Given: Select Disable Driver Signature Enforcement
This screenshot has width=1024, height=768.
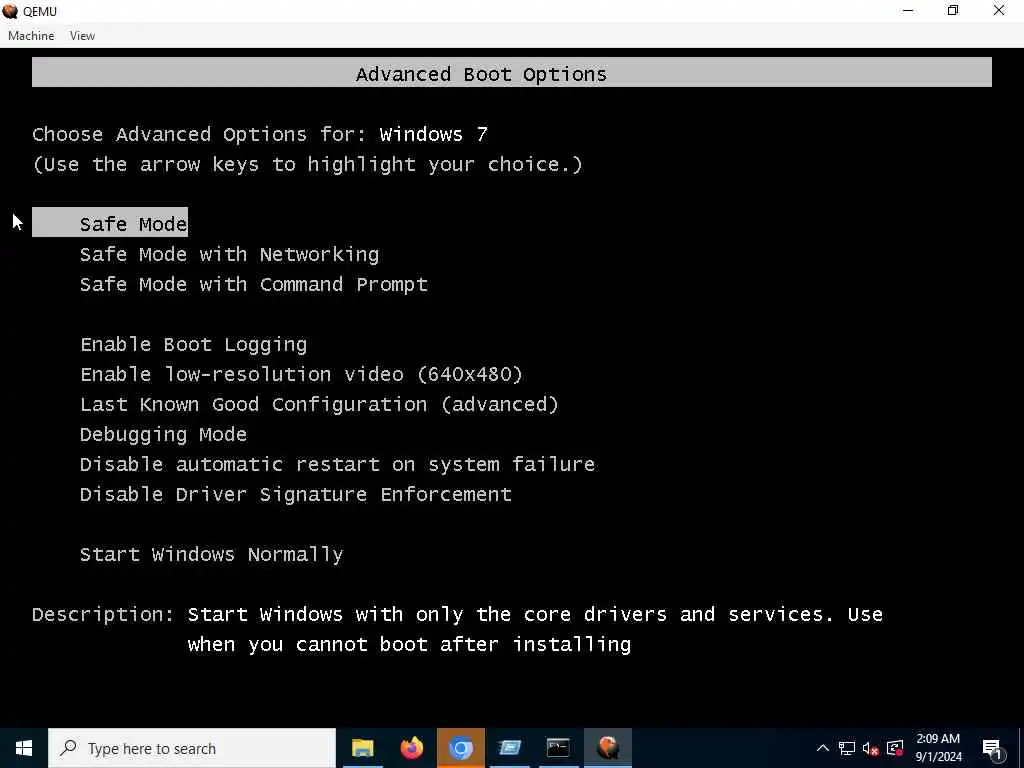Looking at the screenshot, I should click(x=296, y=494).
